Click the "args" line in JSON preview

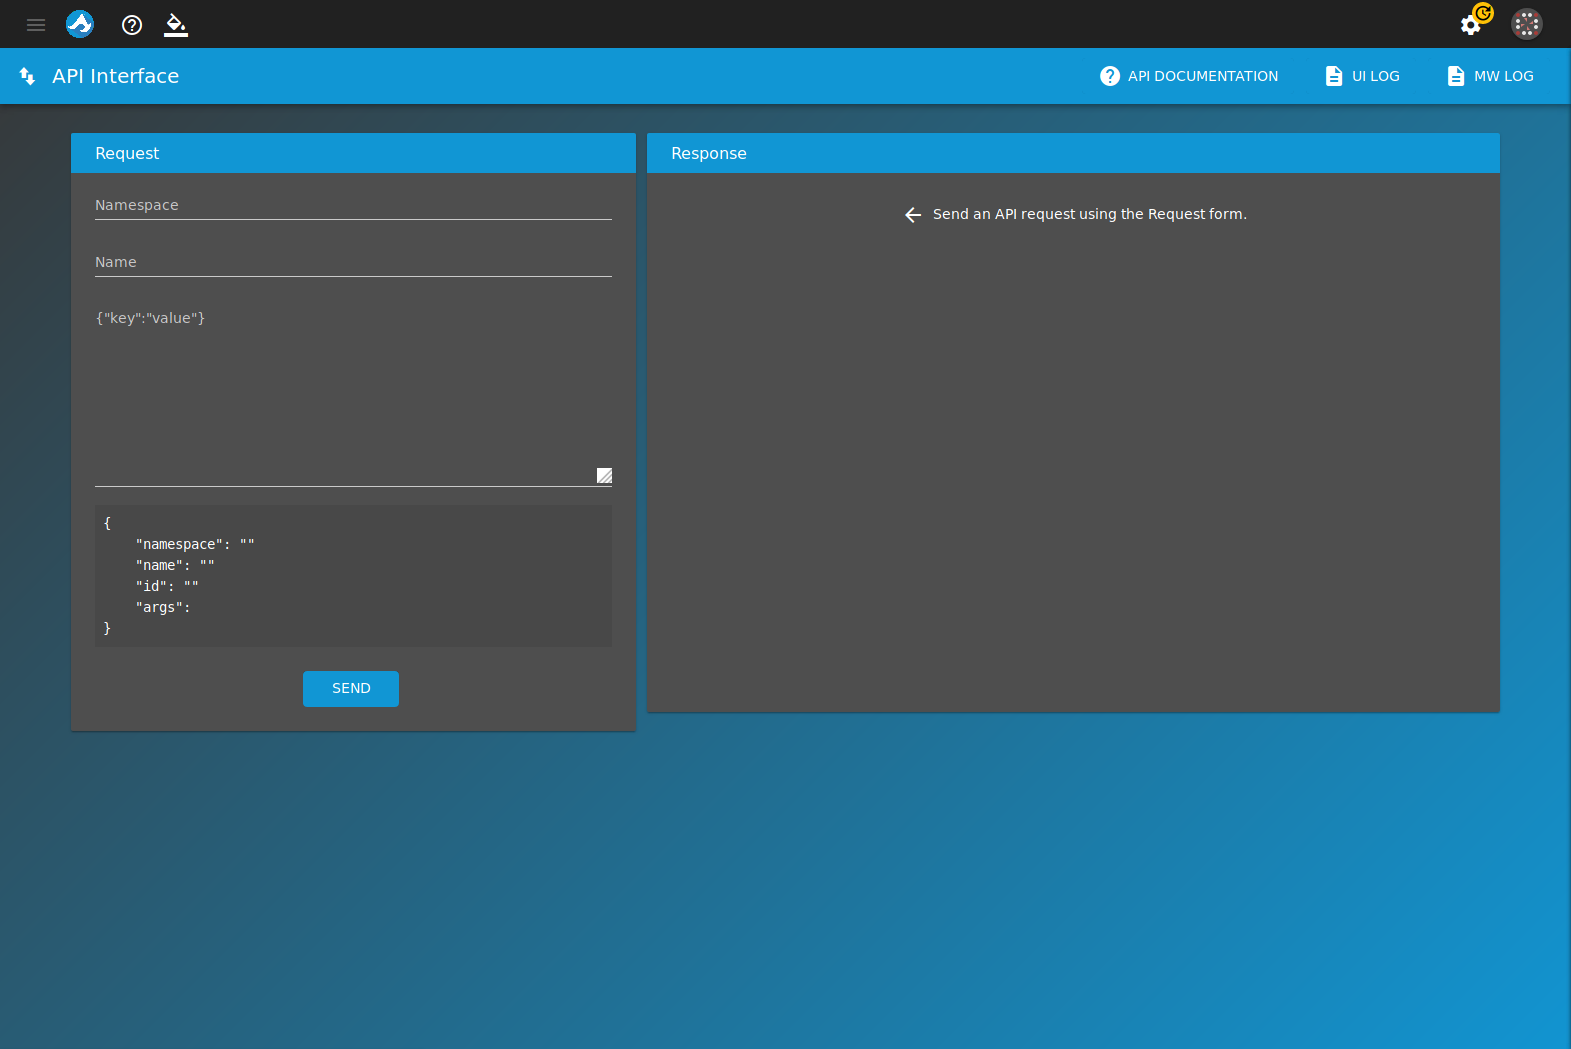tap(163, 607)
